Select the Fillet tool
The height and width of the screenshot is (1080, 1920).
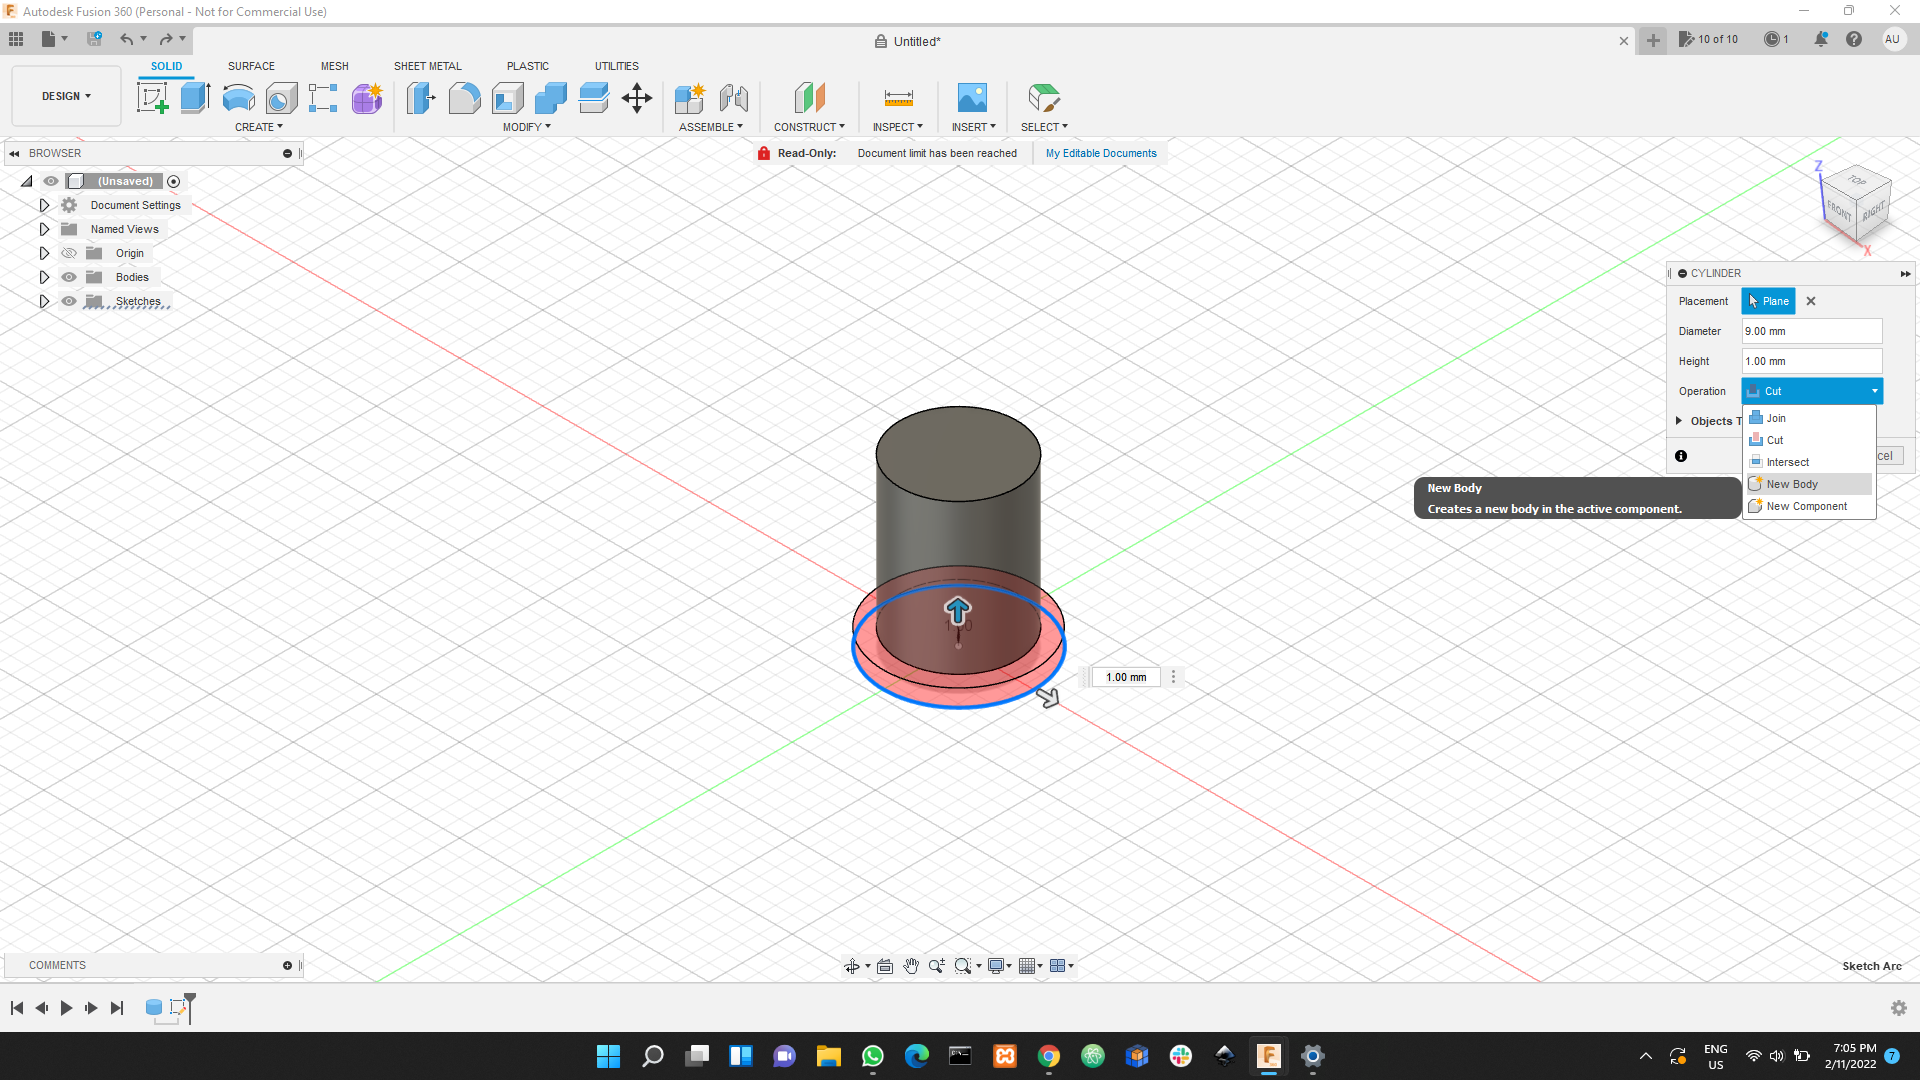(464, 99)
